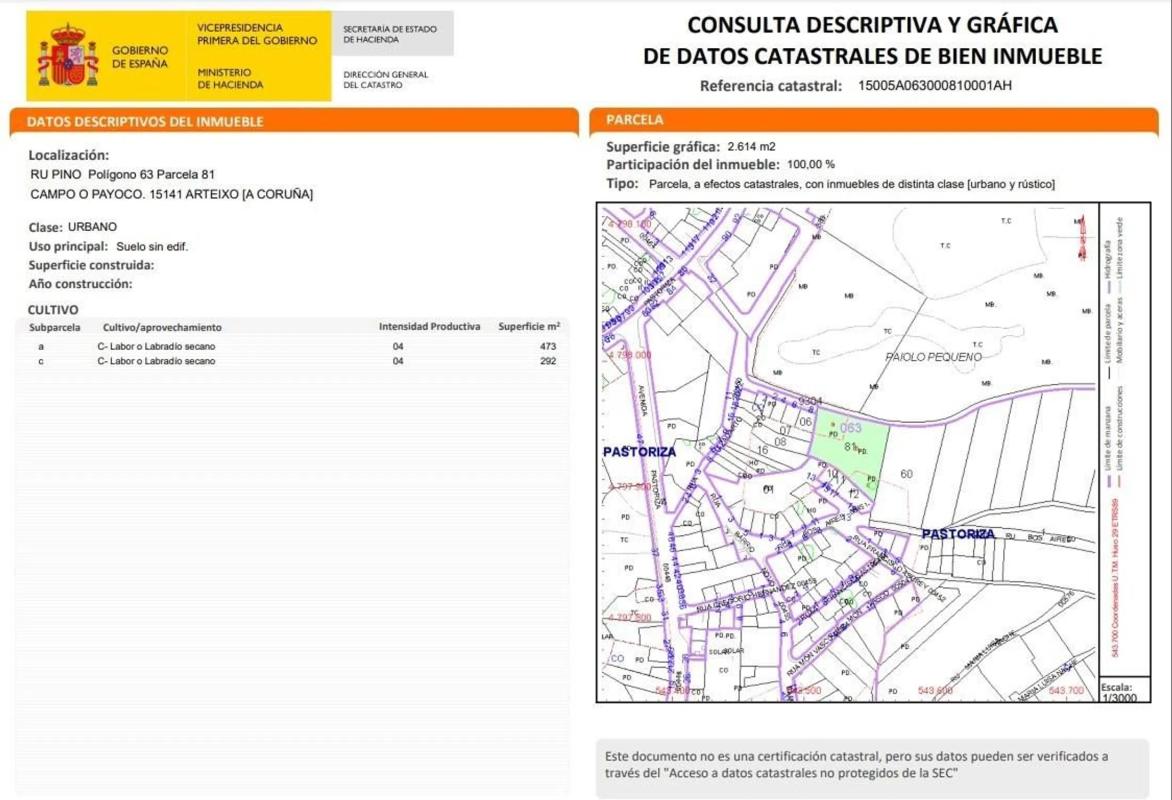Click the yellow Gobierno de España banner
The image size is (1172, 800).
(x=178, y=56)
